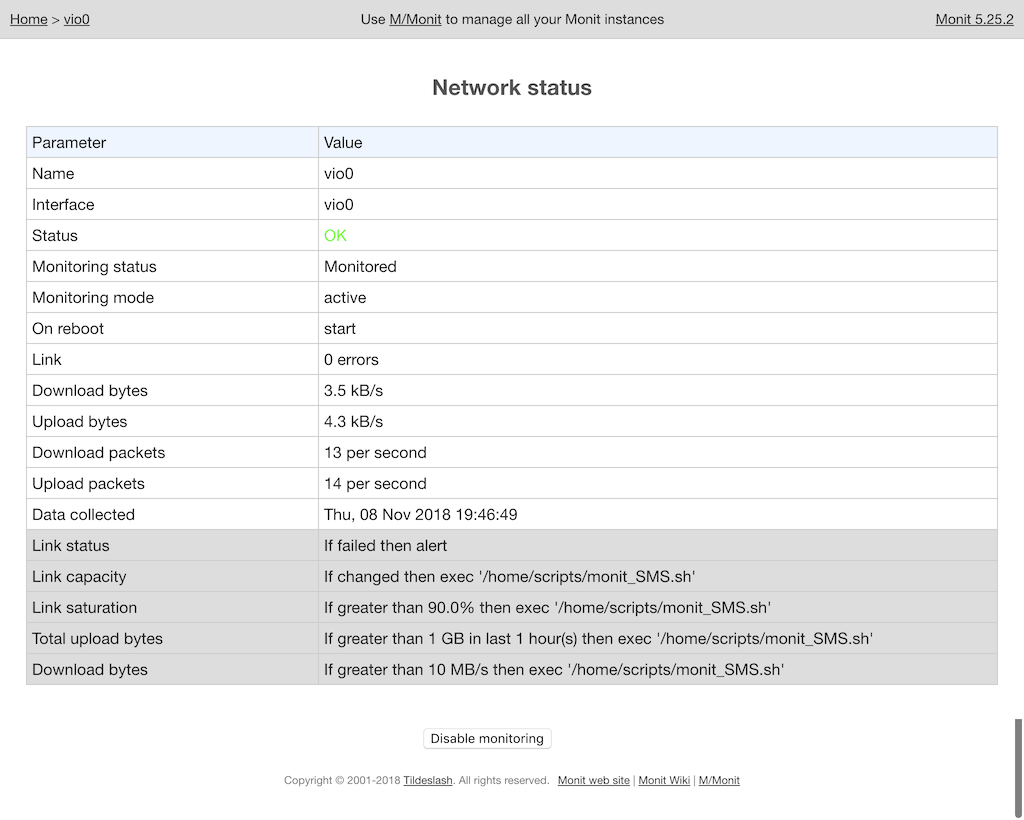Click the 'Link capacity' parameter label
1024x820 pixels.
(79, 576)
